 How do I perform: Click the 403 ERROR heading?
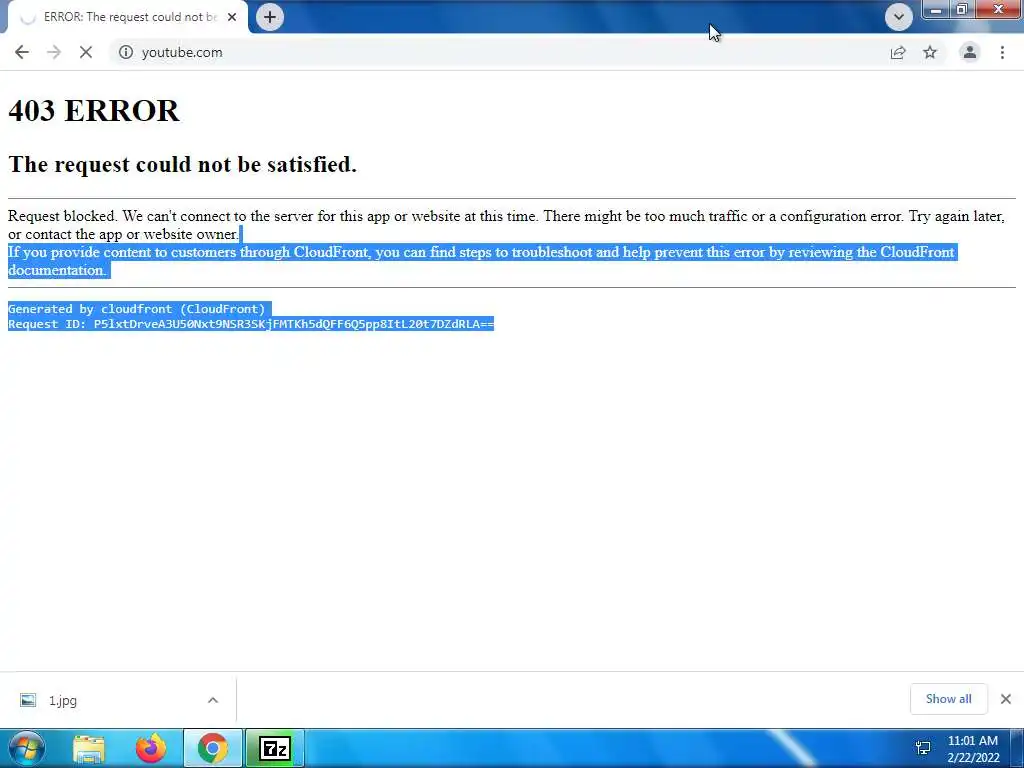pos(93,110)
